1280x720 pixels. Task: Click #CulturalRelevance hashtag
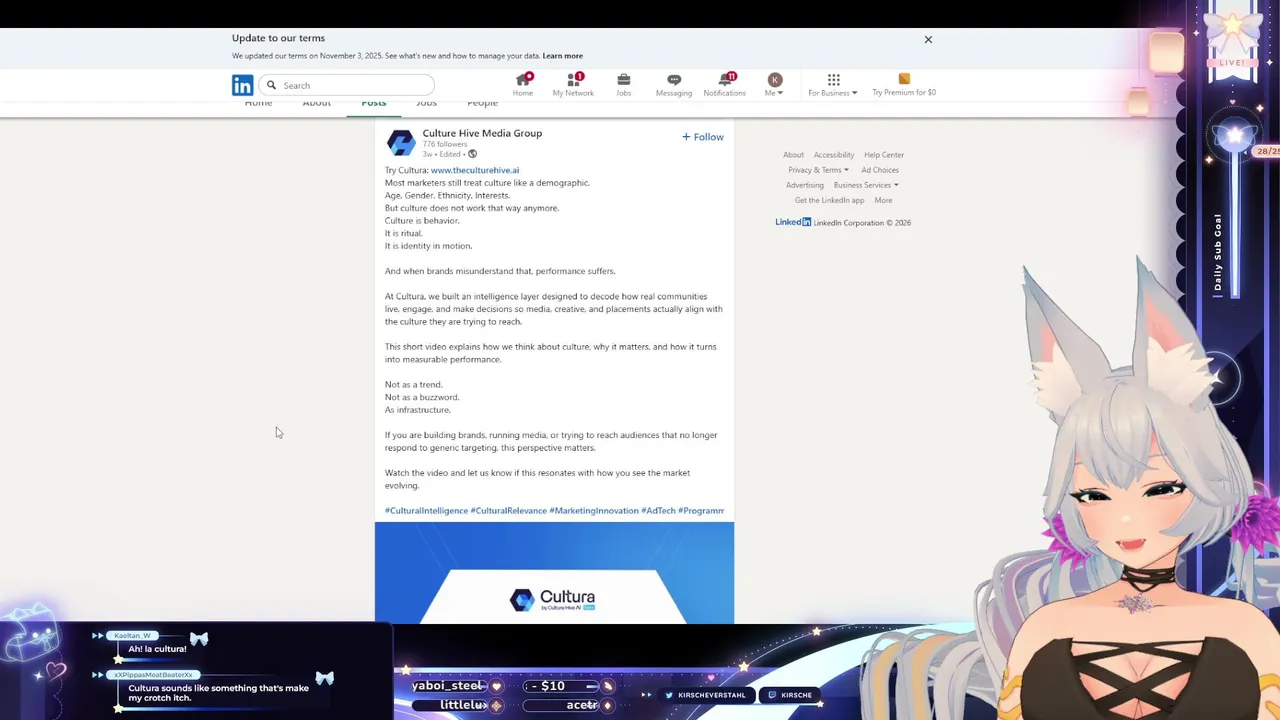pos(508,511)
